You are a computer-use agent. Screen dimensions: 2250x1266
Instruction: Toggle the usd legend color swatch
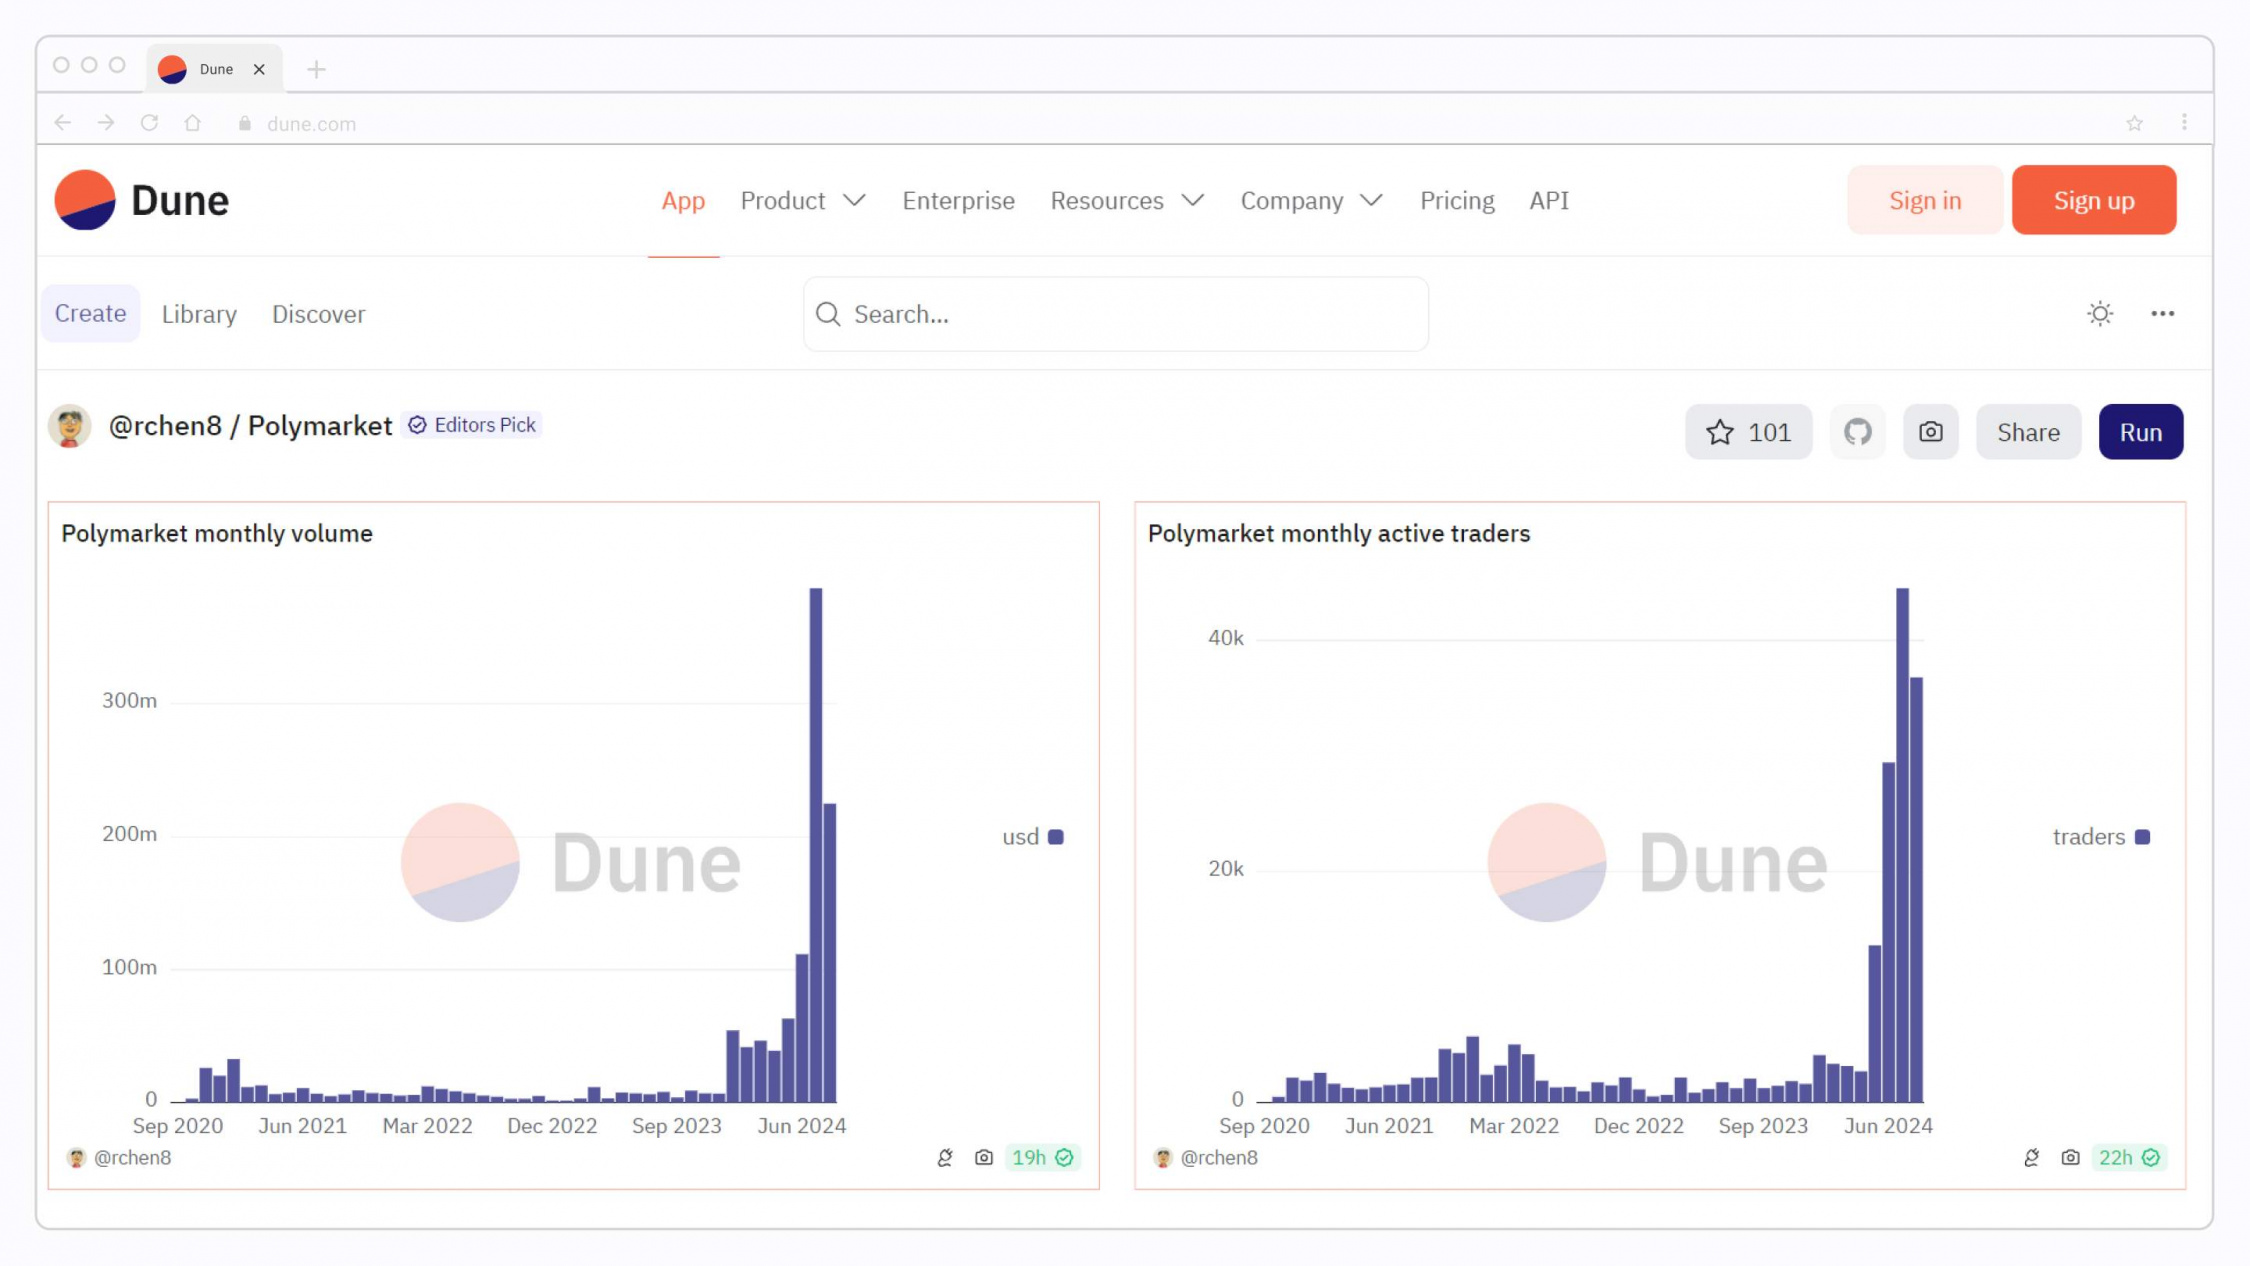point(1056,837)
